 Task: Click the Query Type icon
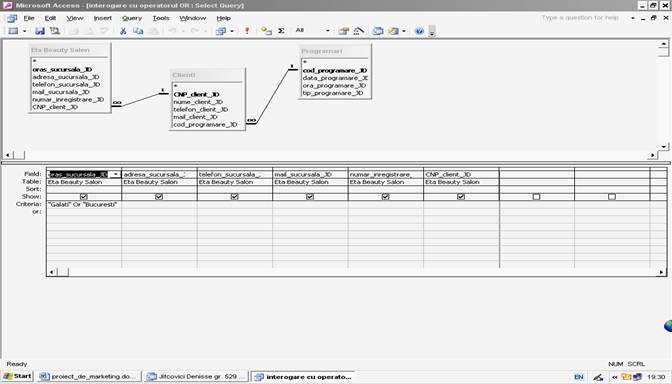click(x=221, y=31)
